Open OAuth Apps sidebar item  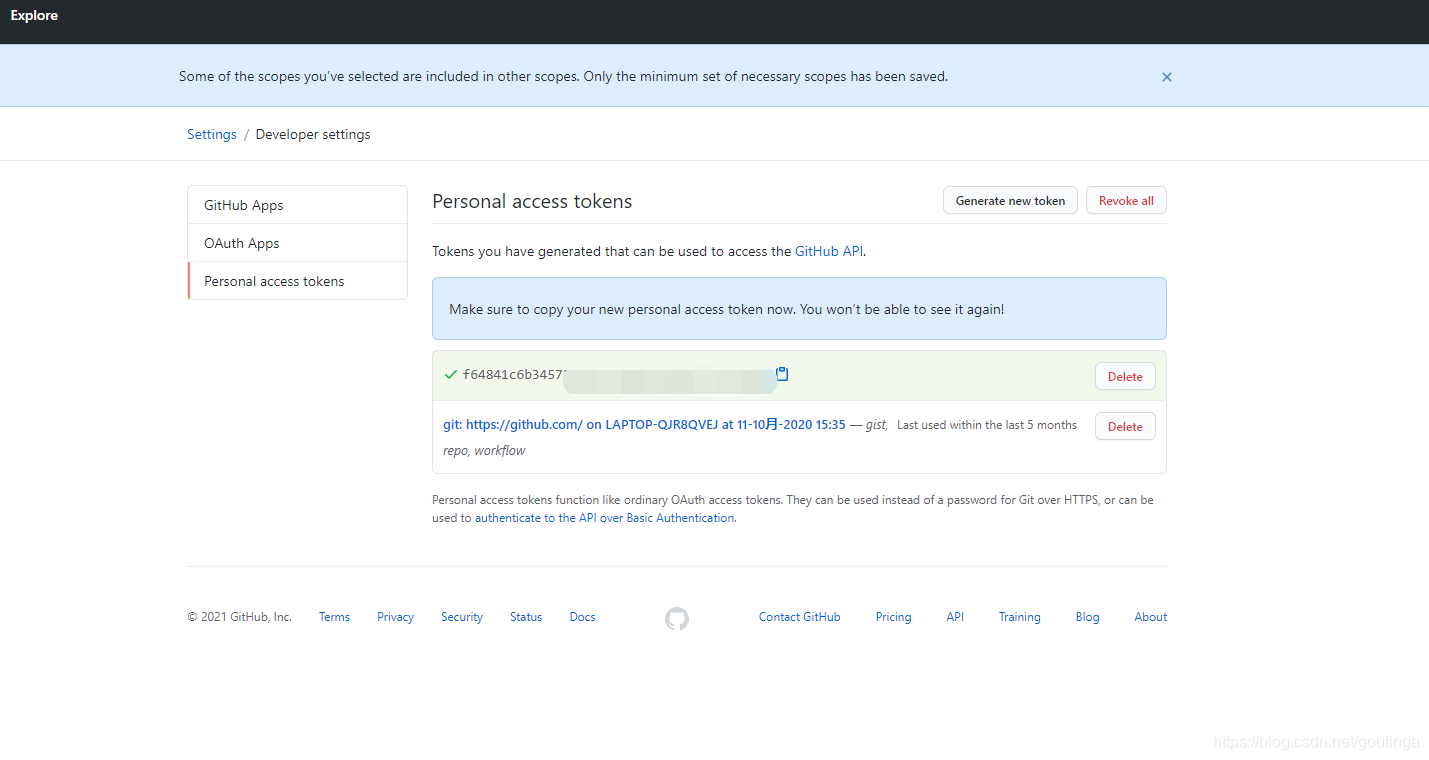(x=297, y=243)
